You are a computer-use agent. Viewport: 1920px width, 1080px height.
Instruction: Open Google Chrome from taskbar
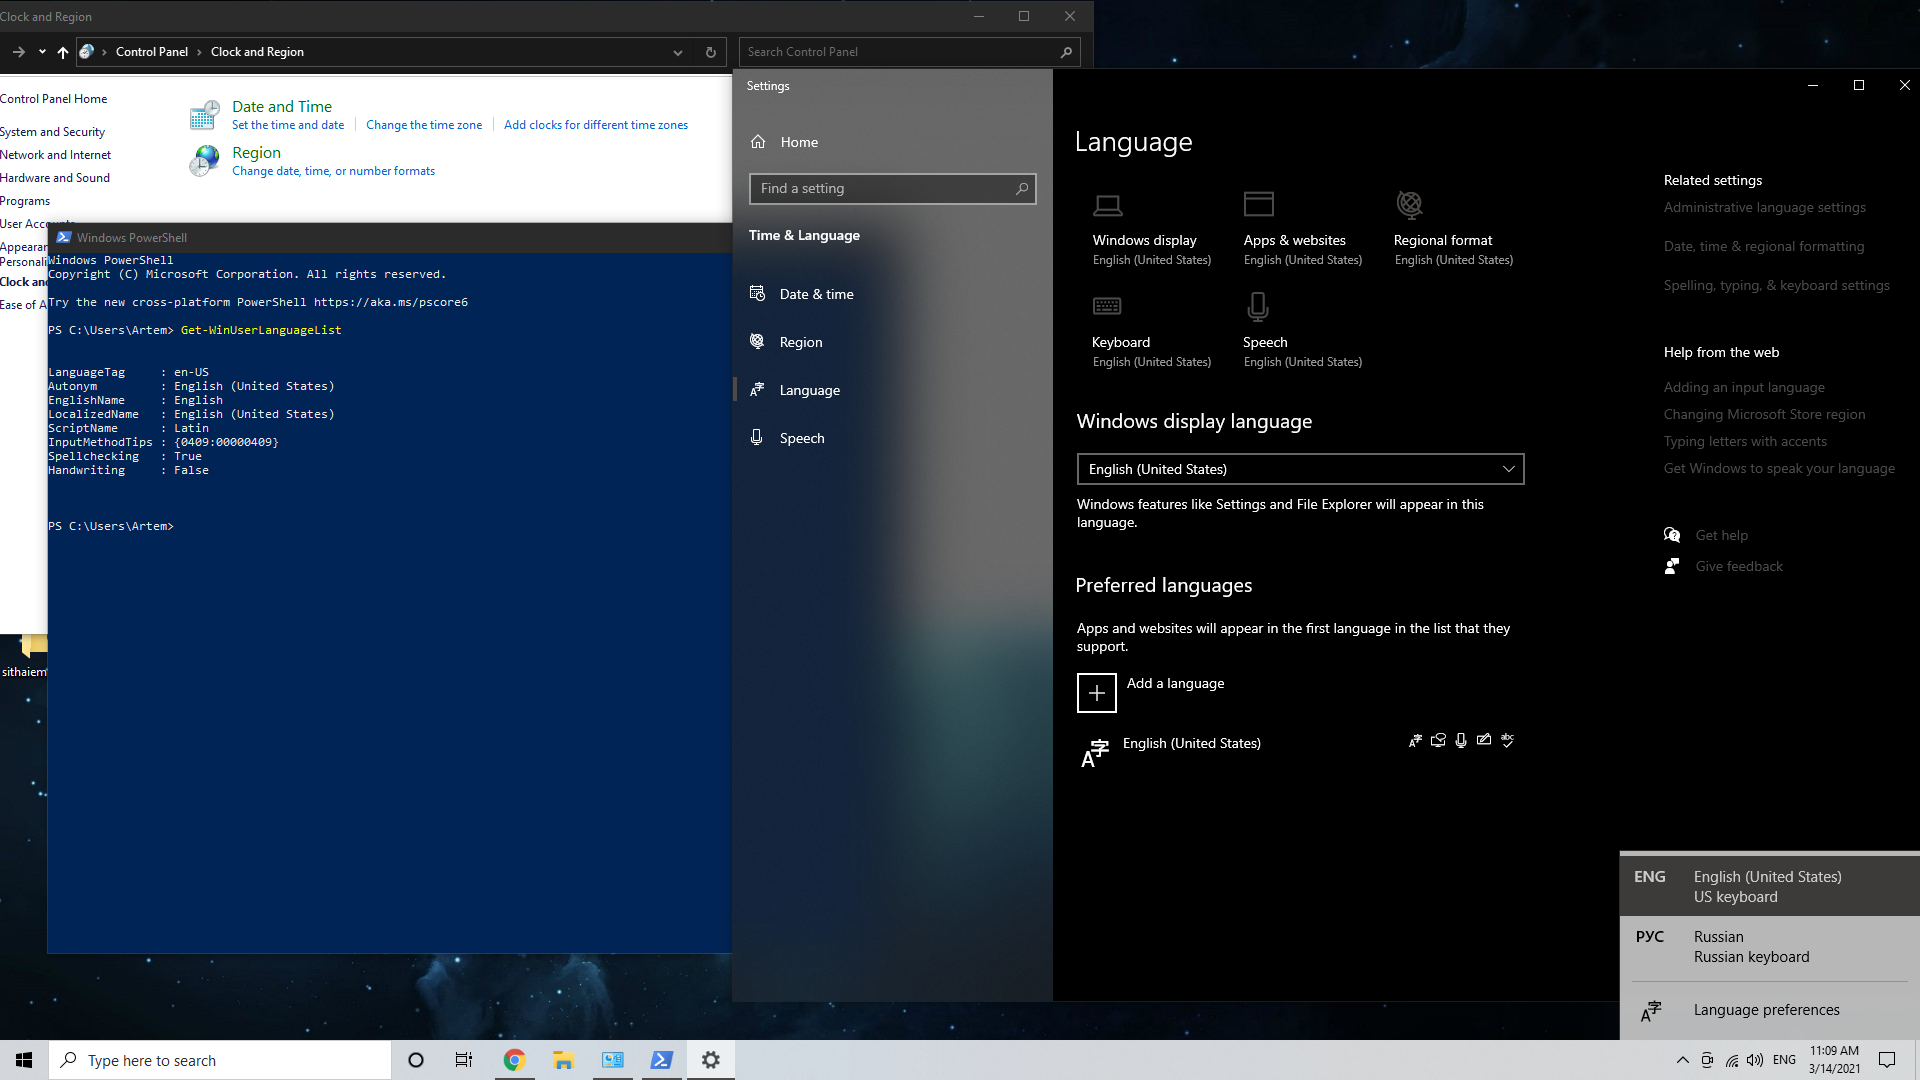point(514,1060)
